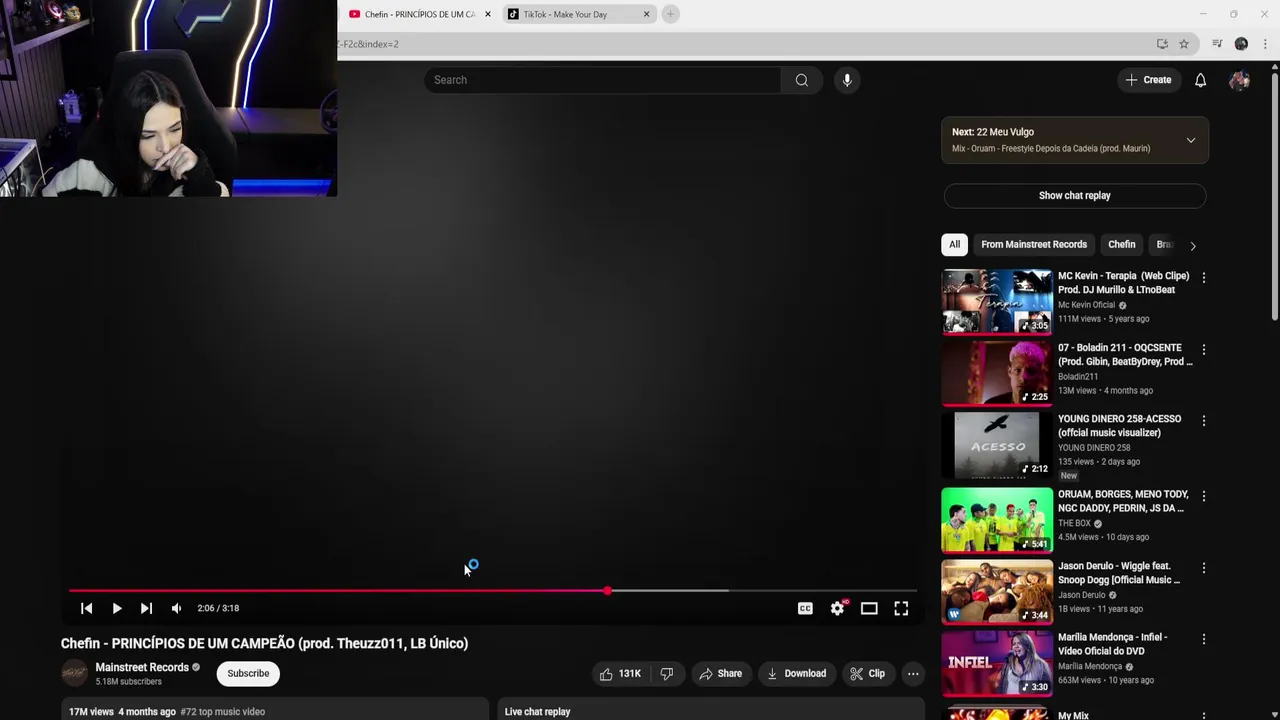Viewport: 1280px width, 720px height.
Task: Bookmark this page with star icon
Action: [1184, 44]
